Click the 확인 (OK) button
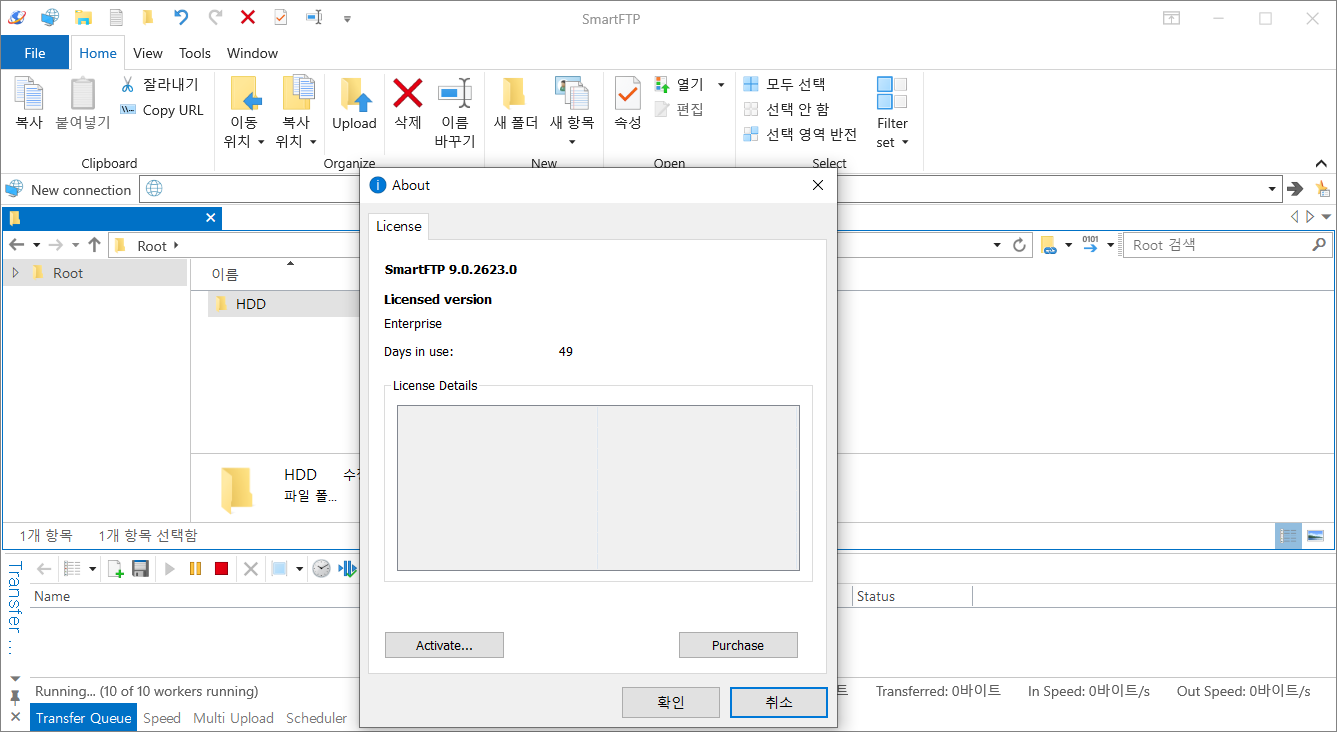Screen dimensions: 1337x732 [671, 702]
